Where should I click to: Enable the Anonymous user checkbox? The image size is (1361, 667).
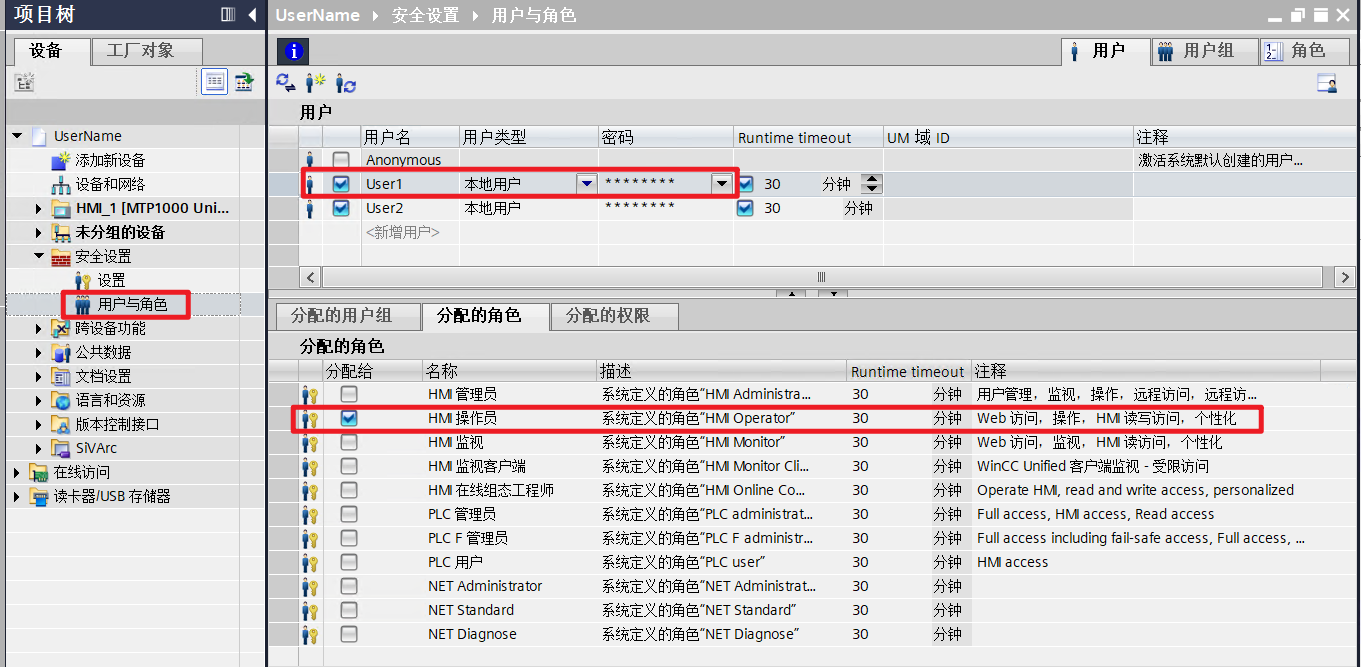click(341, 160)
